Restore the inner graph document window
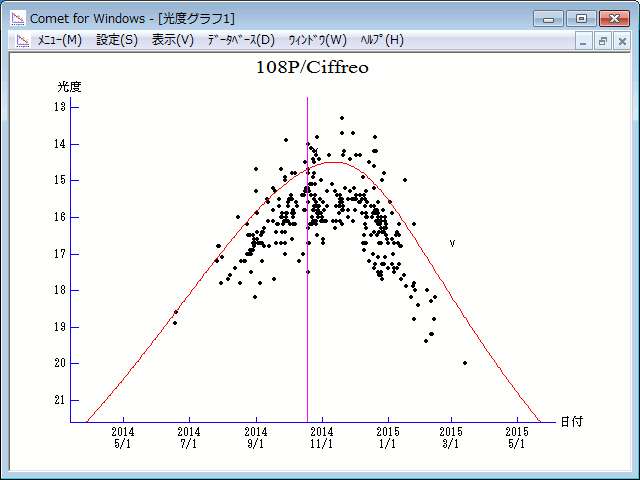The image size is (640, 480). (x=603, y=41)
